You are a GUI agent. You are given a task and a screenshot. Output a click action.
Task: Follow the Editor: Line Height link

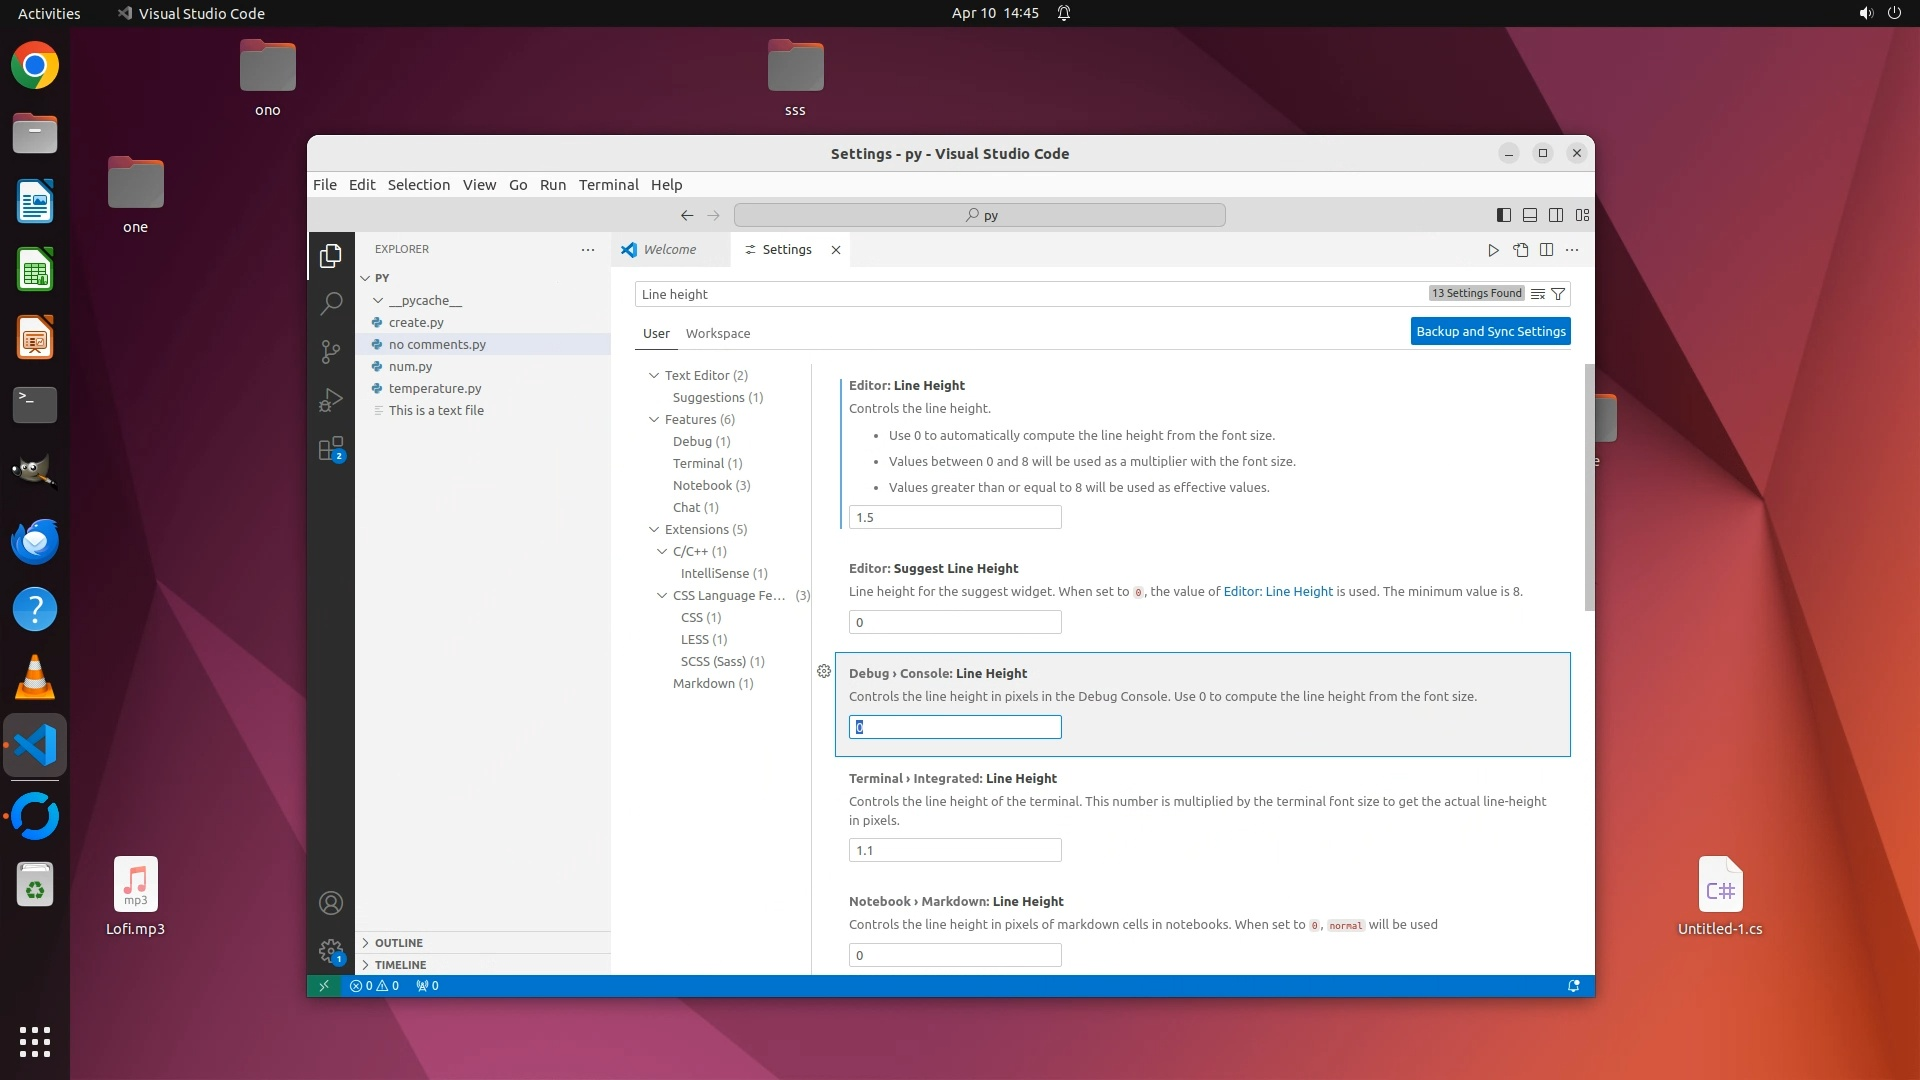pos(1278,592)
